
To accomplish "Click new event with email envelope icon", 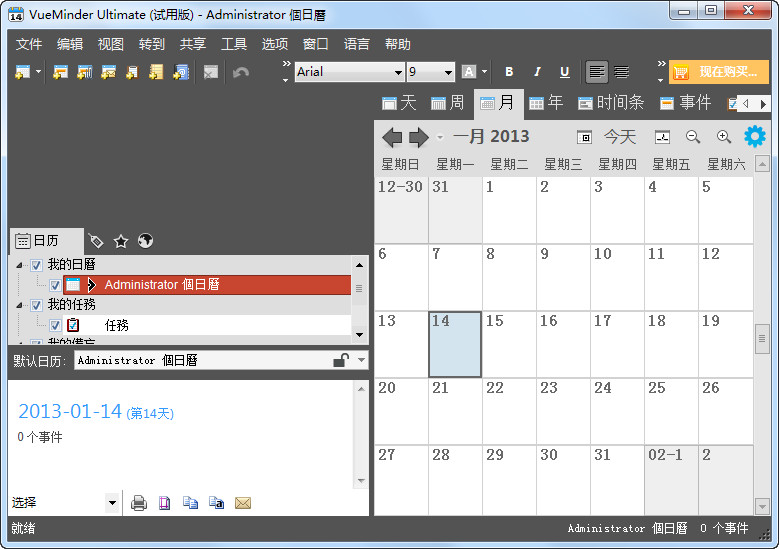I will pos(108,73).
